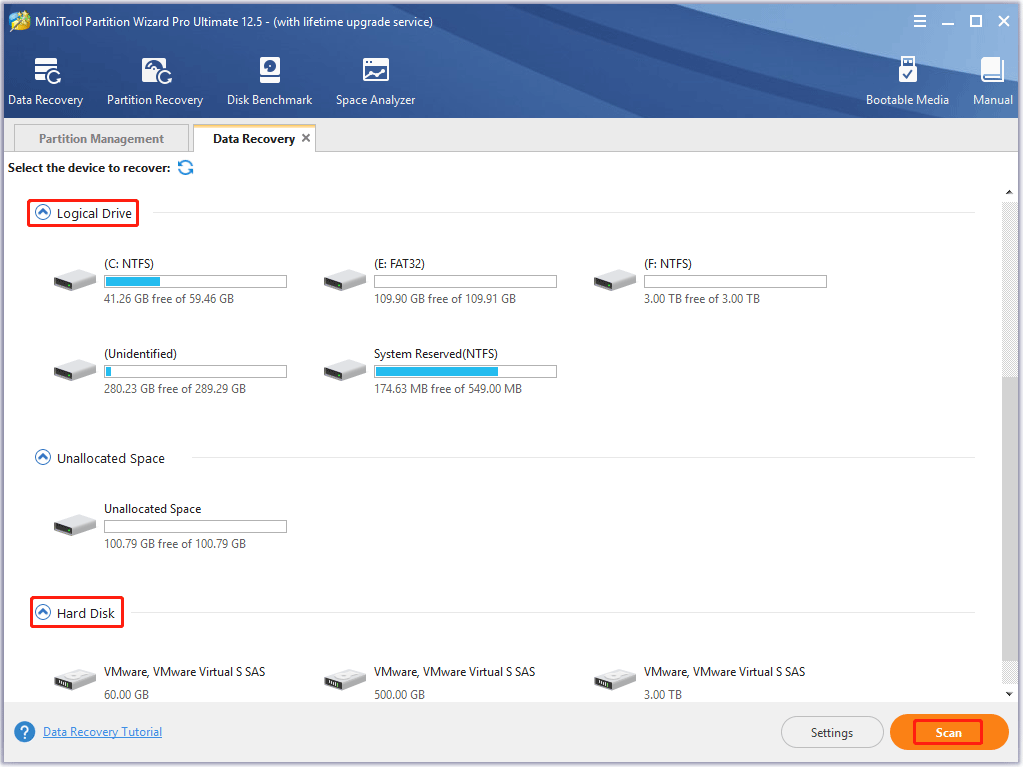Collapse the Unallocated Space section
This screenshot has height=768, width=1024.
pyautogui.click(x=42, y=457)
